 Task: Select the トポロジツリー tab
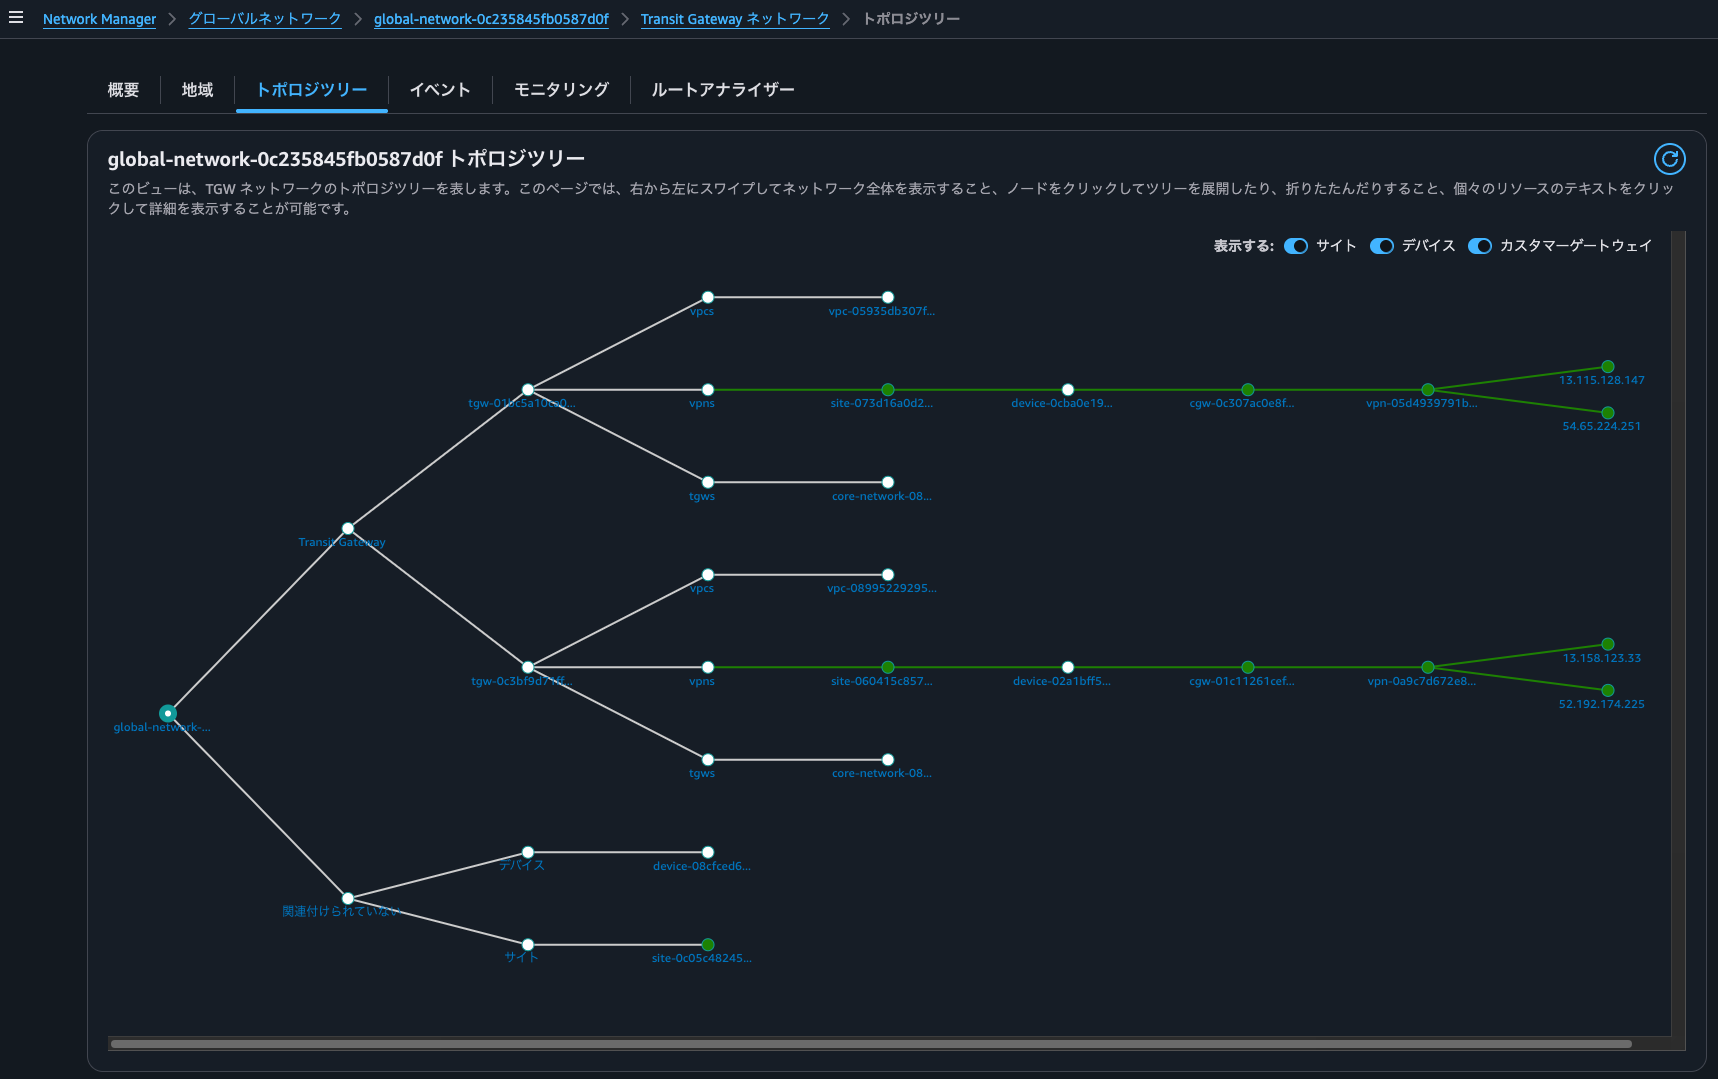coord(311,90)
